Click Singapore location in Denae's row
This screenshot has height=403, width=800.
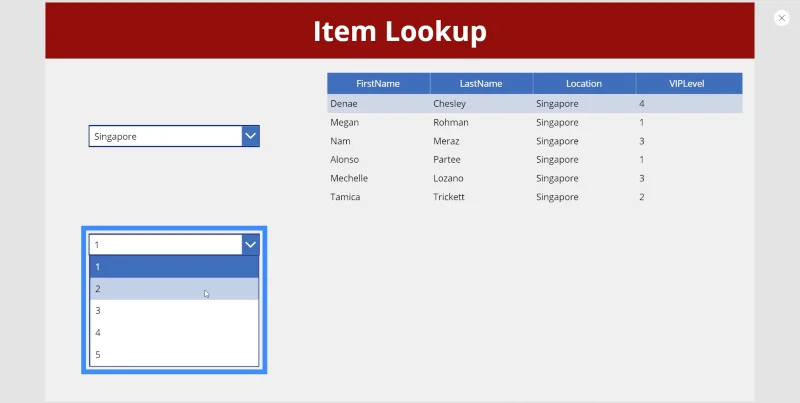pyautogui.click(x=557, y=104)
